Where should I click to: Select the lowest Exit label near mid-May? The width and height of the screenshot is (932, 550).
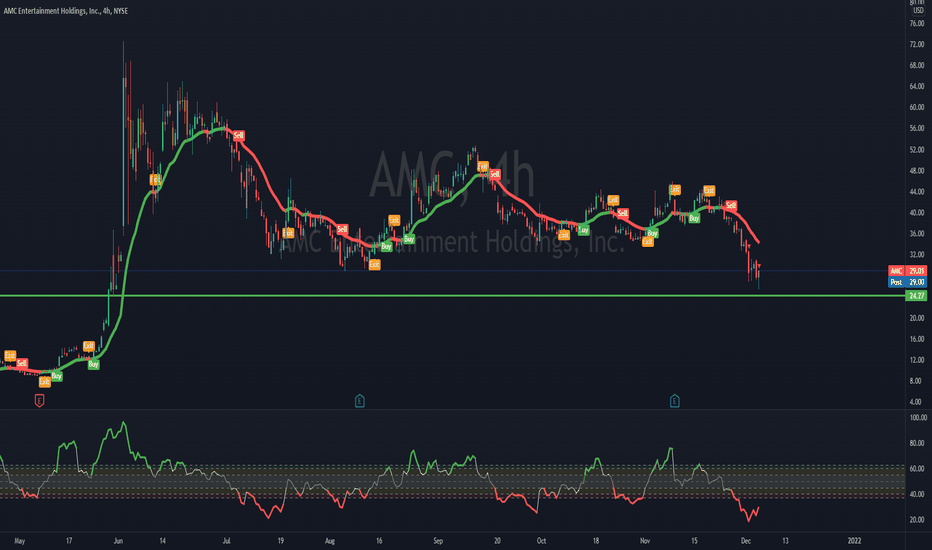point(45,382)
